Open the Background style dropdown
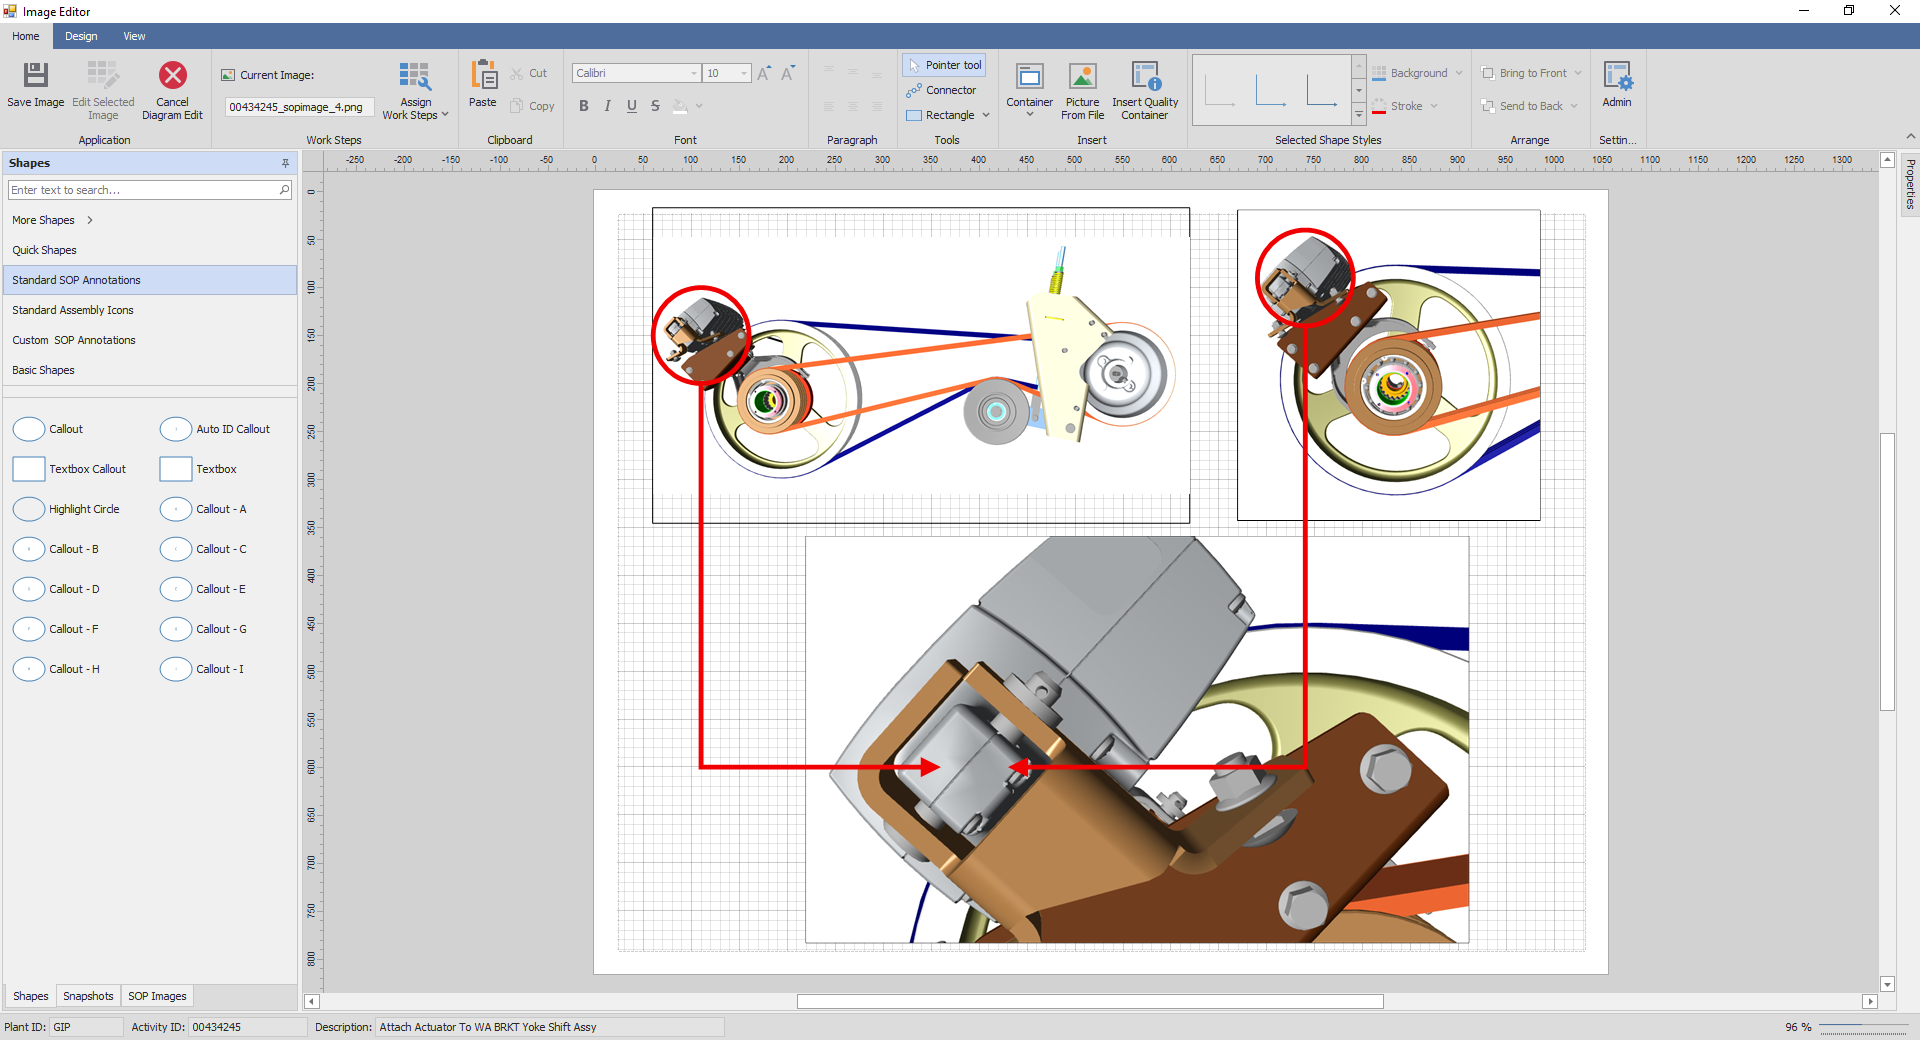The width and height of the screenshot is (1920, 1040). click(x=1459, y=73)
